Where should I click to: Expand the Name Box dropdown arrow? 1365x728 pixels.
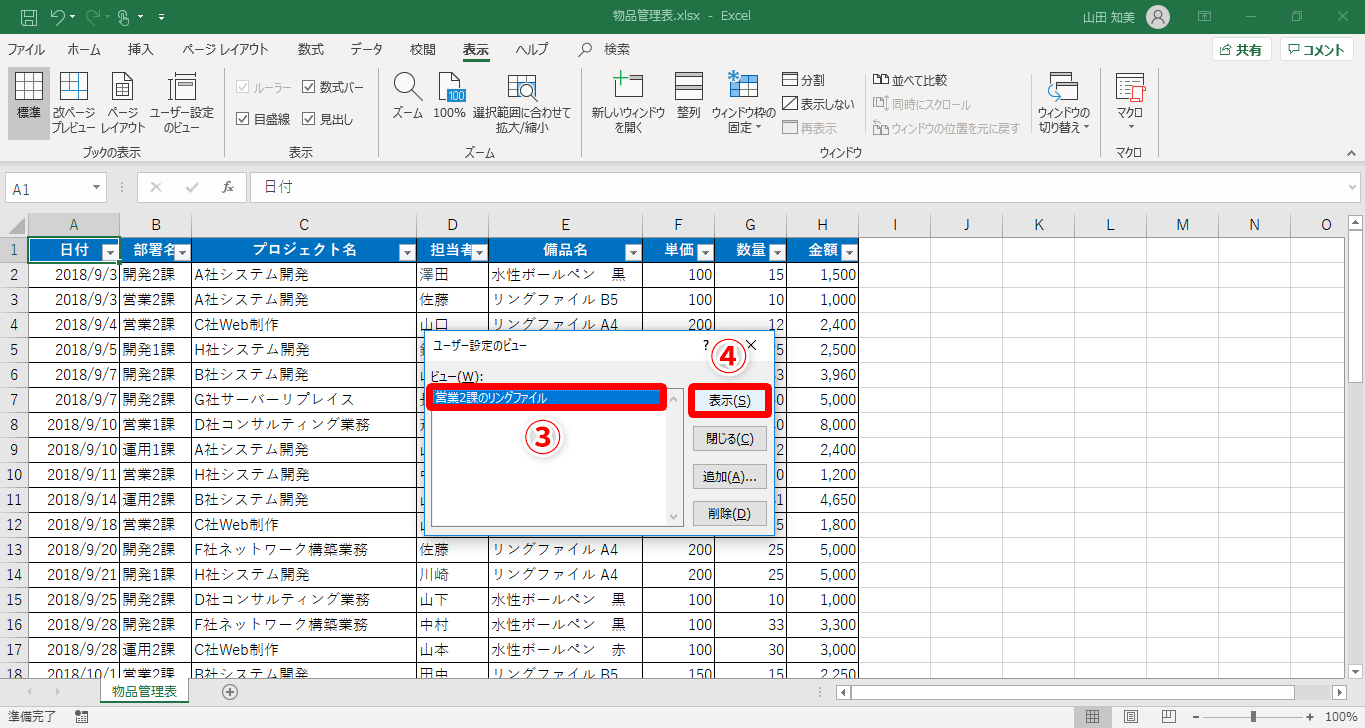click(96, 188)
